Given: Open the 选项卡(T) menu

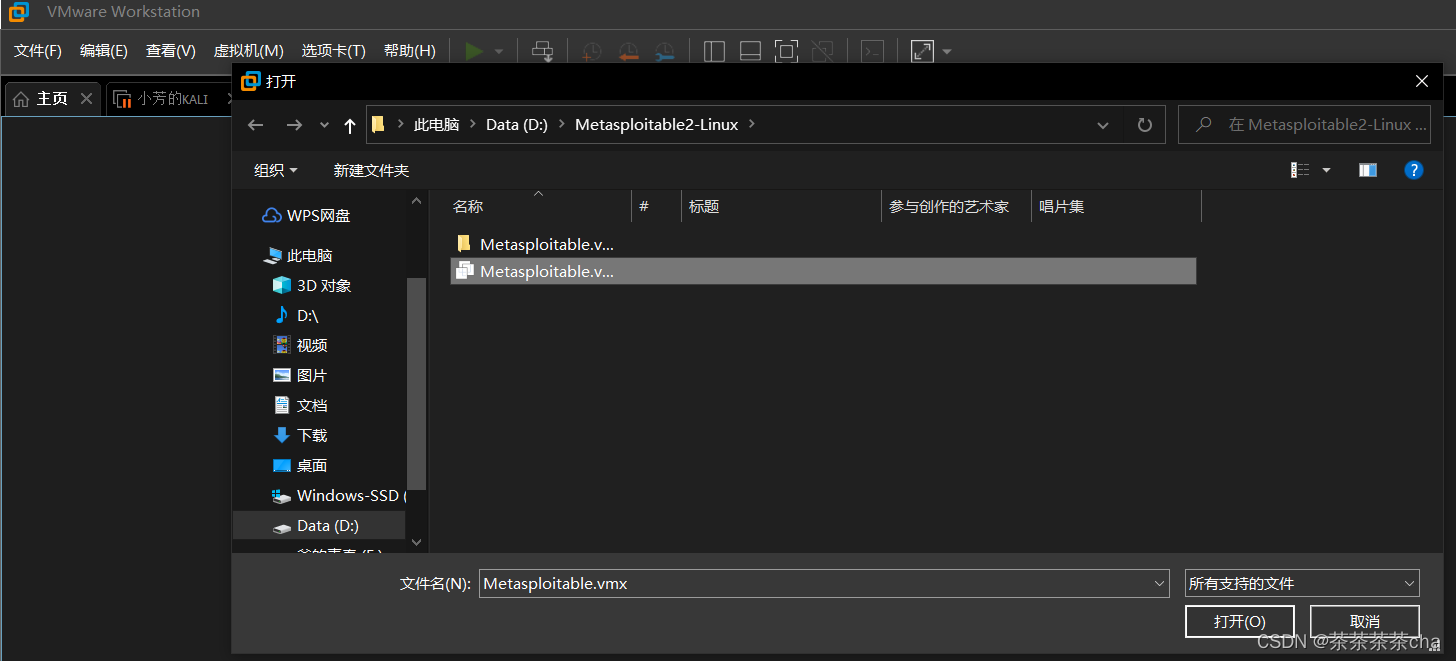Looking at the screenshot, I should [x=334, y=51].
